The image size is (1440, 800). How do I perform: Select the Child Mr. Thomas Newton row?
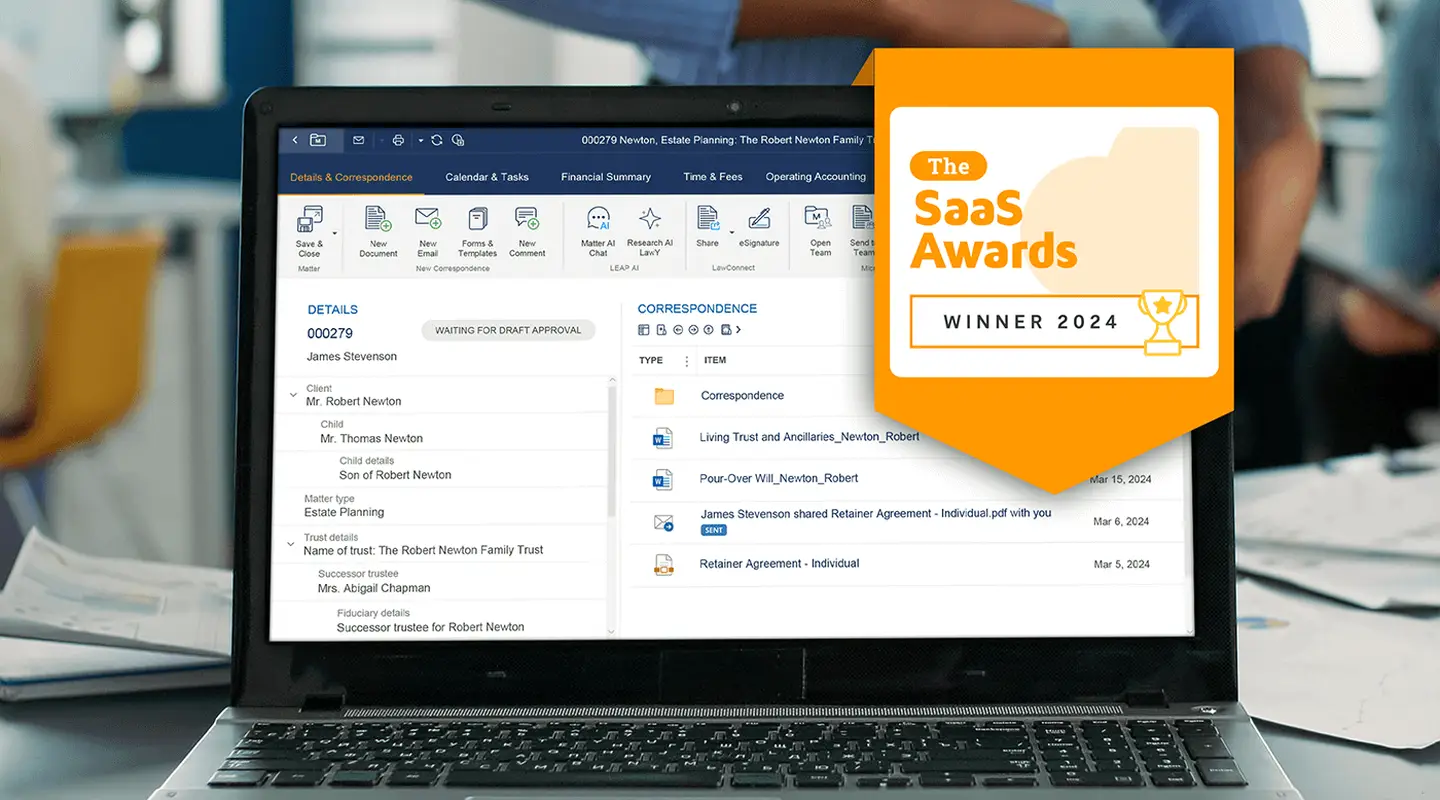click(440, 432)
